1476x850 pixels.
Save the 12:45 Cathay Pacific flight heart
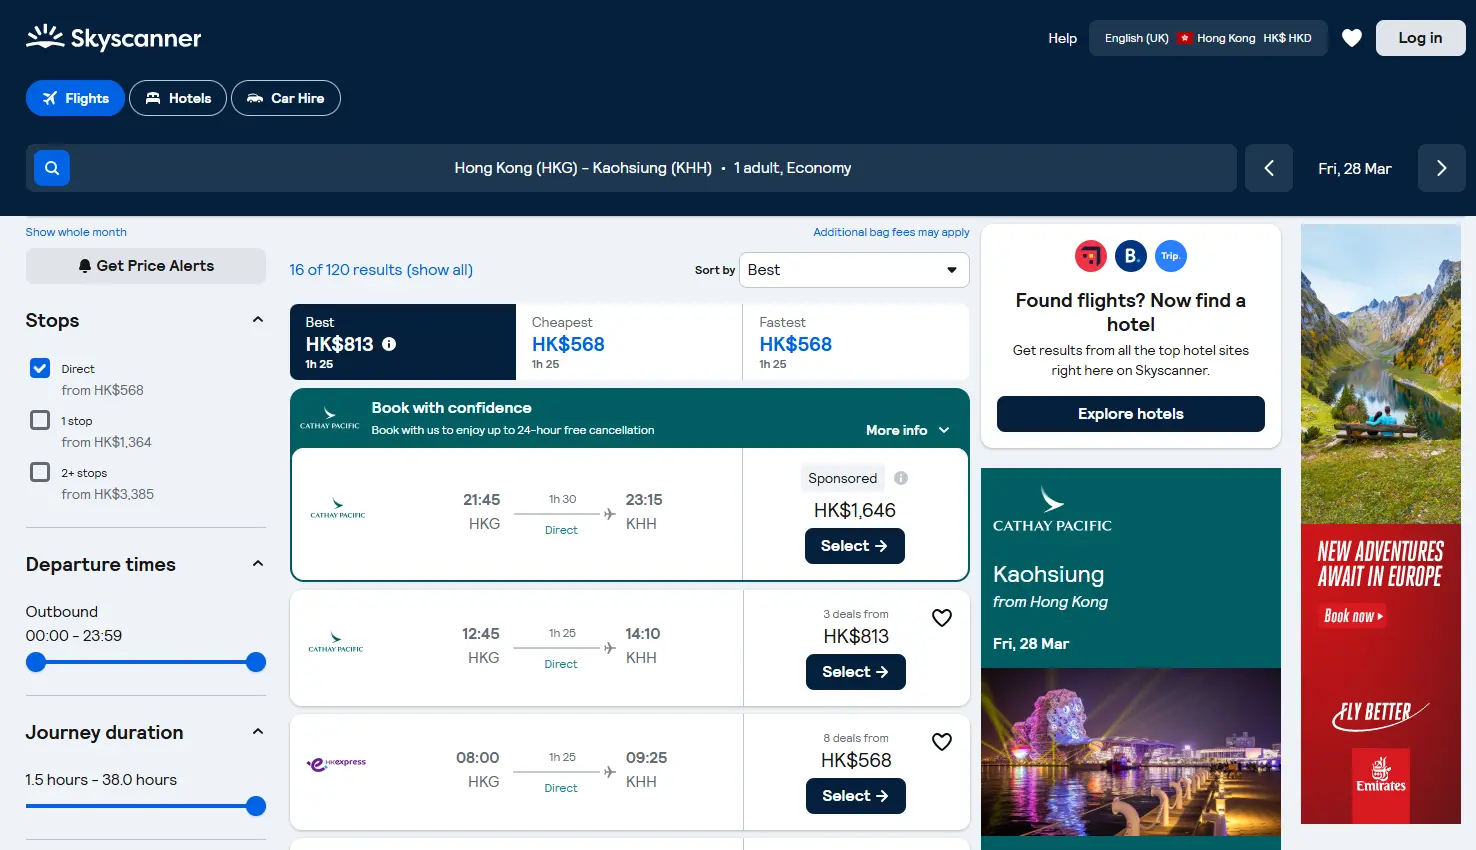942,618
